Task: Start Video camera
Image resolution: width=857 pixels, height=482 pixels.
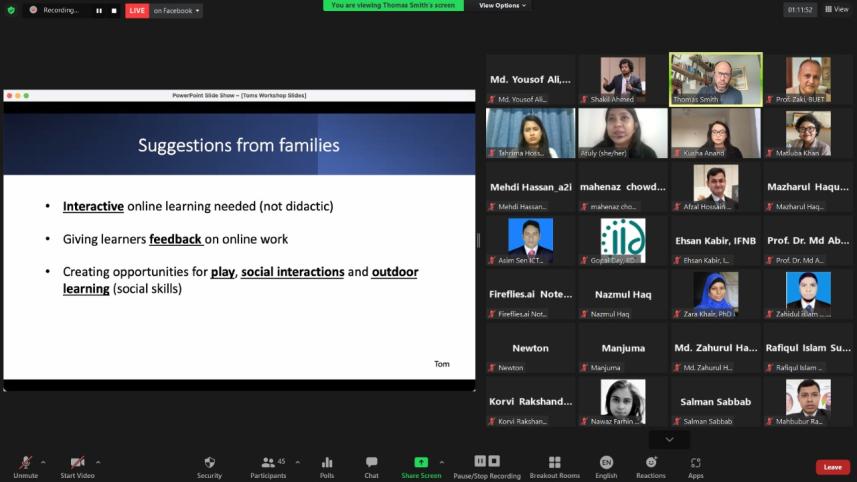Action: pyautogui.click(x=76, y=463)
